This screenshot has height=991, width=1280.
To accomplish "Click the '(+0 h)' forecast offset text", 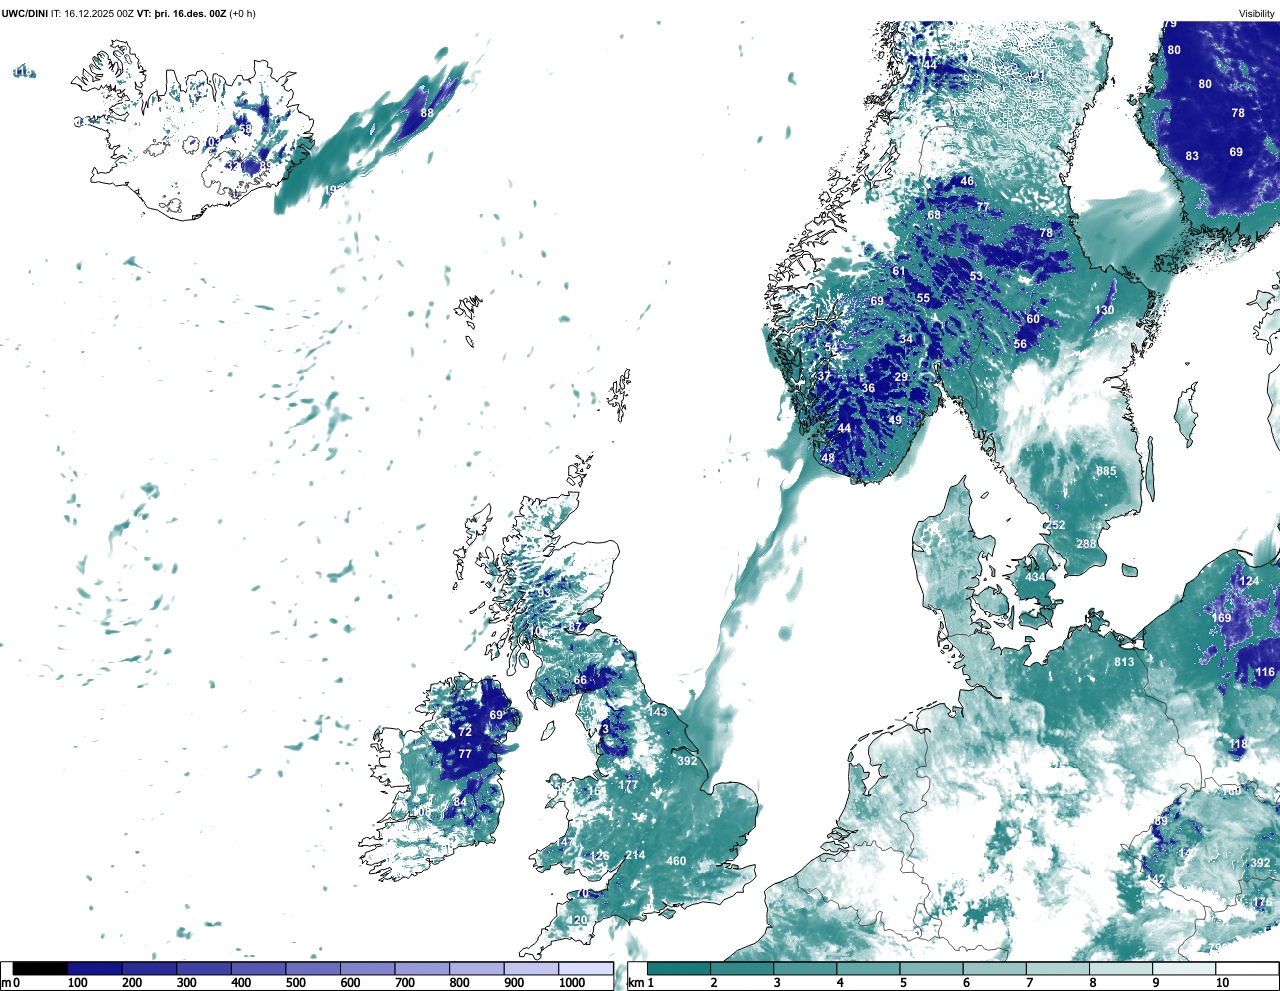I will point(243,14).
